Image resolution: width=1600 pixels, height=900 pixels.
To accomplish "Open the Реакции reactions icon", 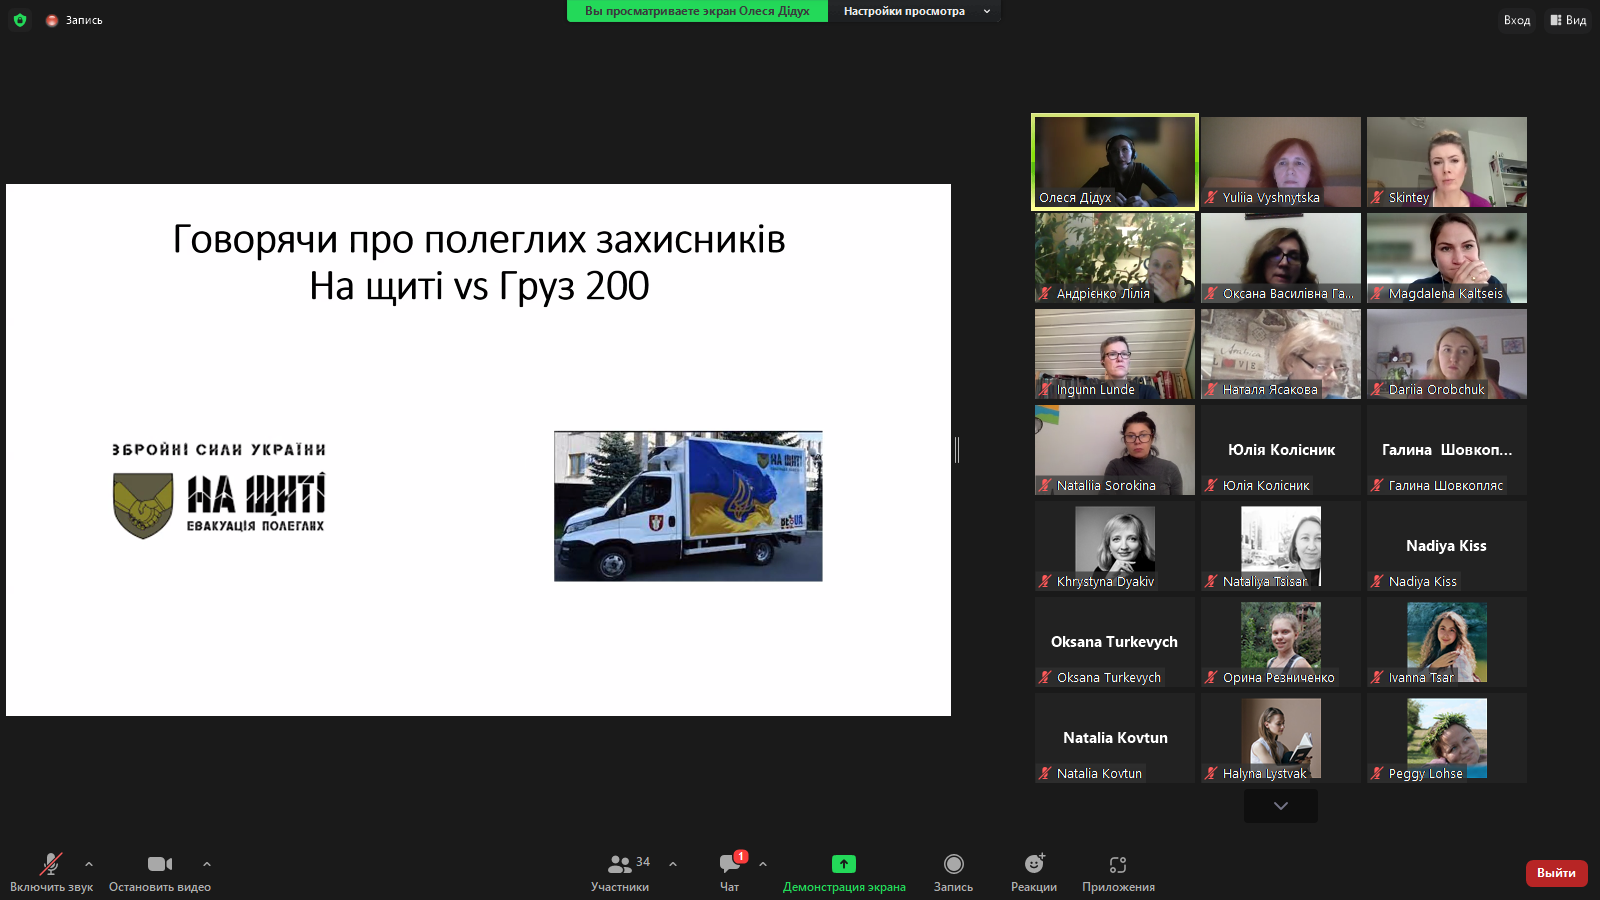I will point(1034,864).
